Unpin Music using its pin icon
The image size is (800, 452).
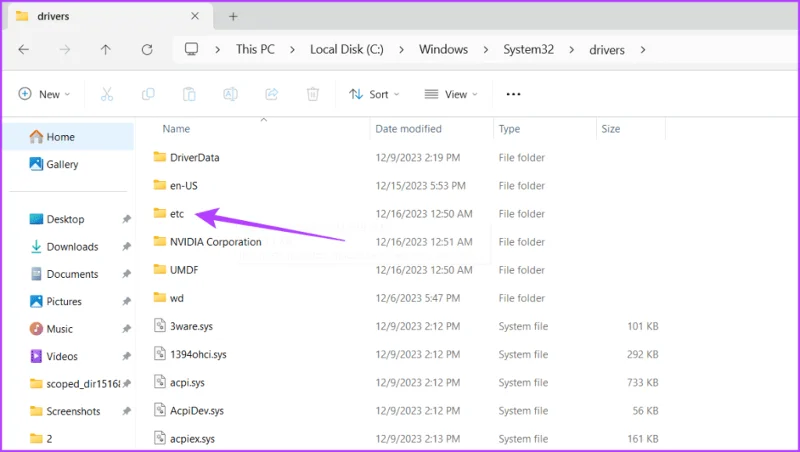(x=126, y=329)
